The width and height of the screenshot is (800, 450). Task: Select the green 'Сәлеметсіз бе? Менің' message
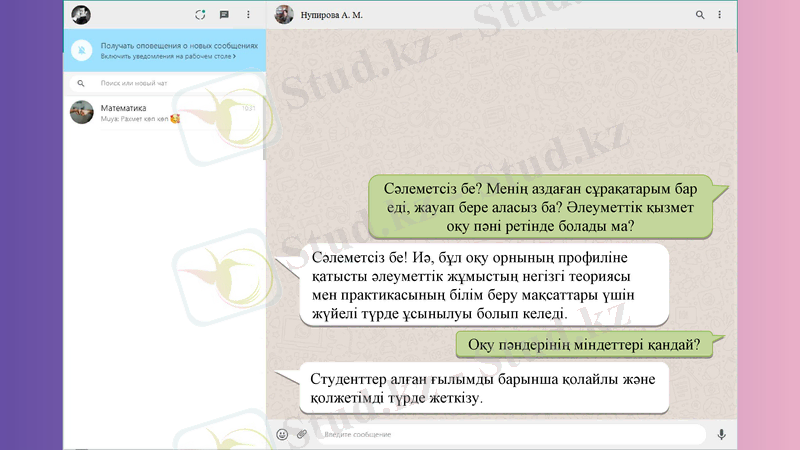540,207
